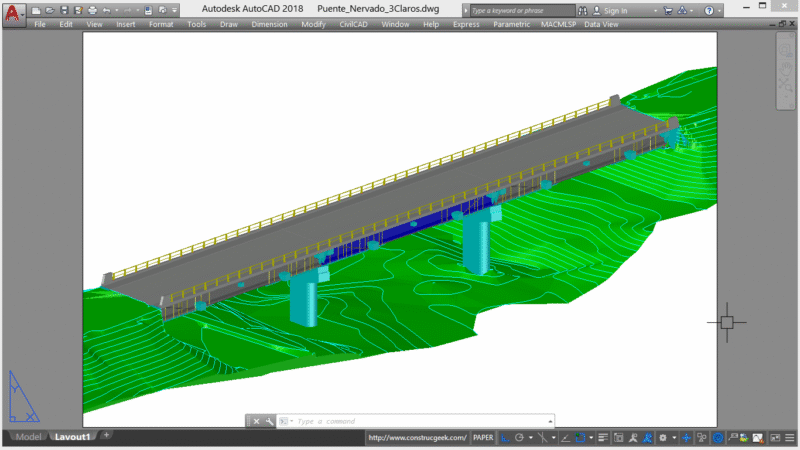Toggle Ortho mode in status bar
800x450 pixels.
point(505,438)
